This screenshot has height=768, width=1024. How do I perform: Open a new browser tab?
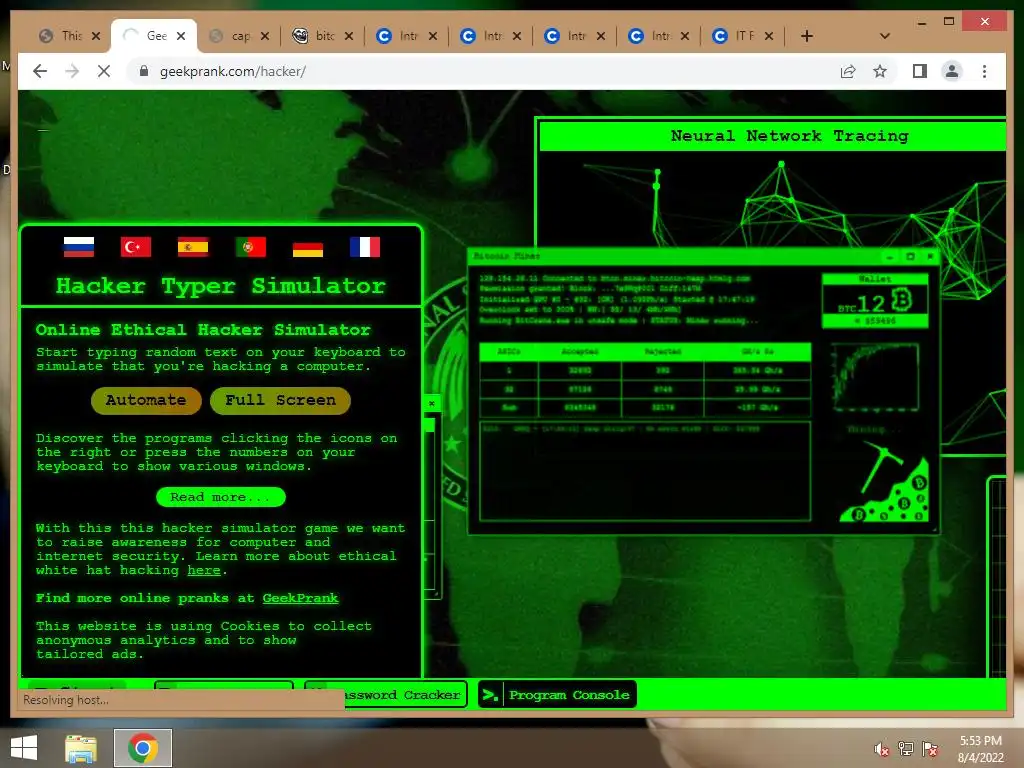point(807,36)
